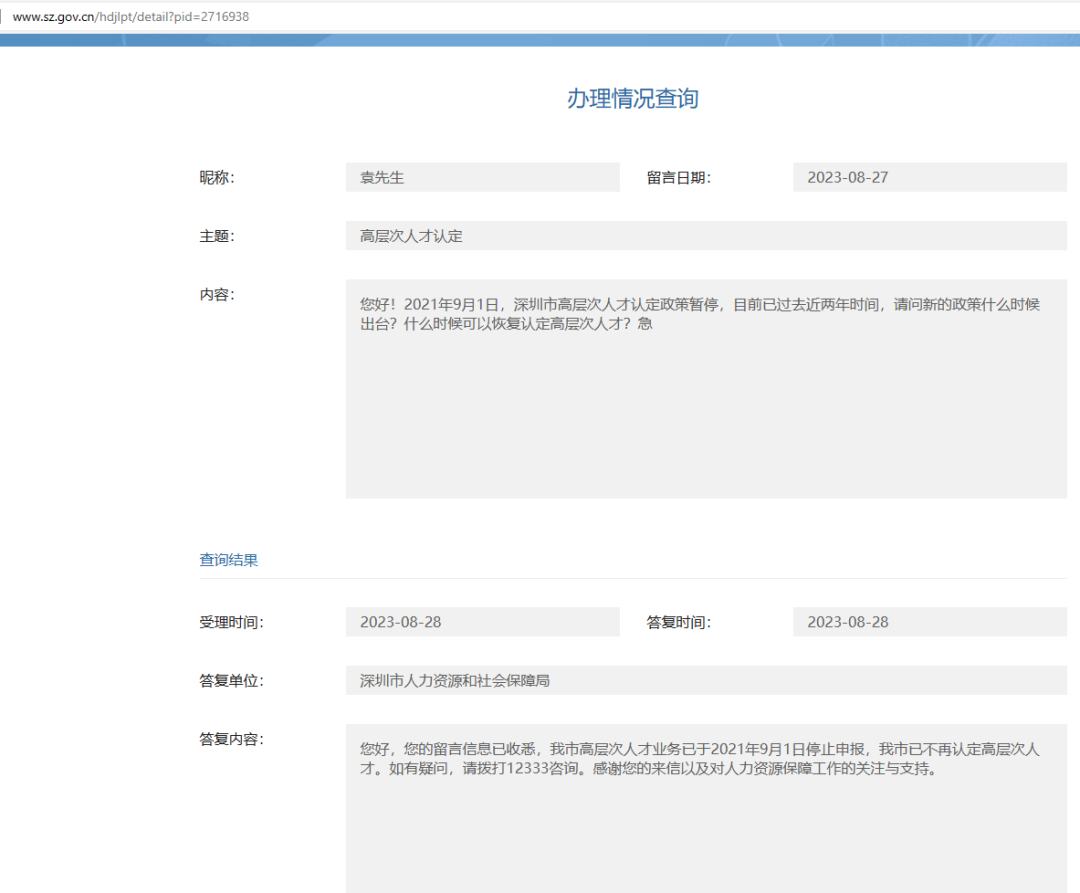1080x893 pixels.
Task: Click the 答复单位 label
Action: point(231,681)
